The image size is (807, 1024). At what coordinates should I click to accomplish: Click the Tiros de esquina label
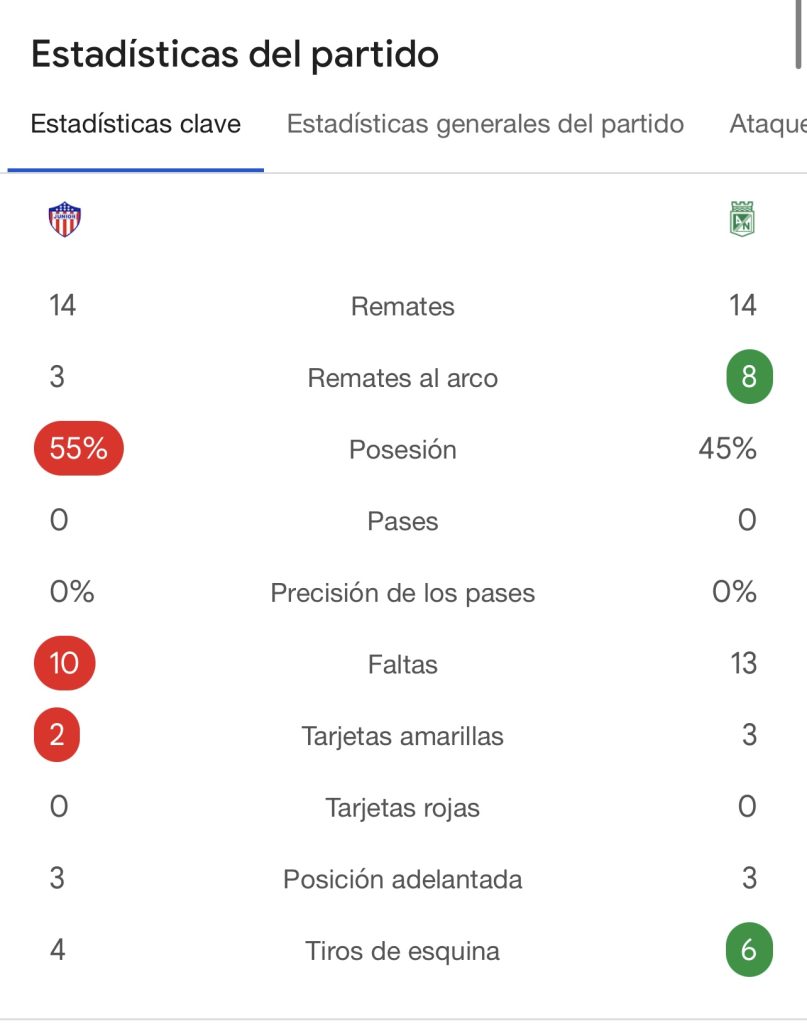(x=403, y=951)
